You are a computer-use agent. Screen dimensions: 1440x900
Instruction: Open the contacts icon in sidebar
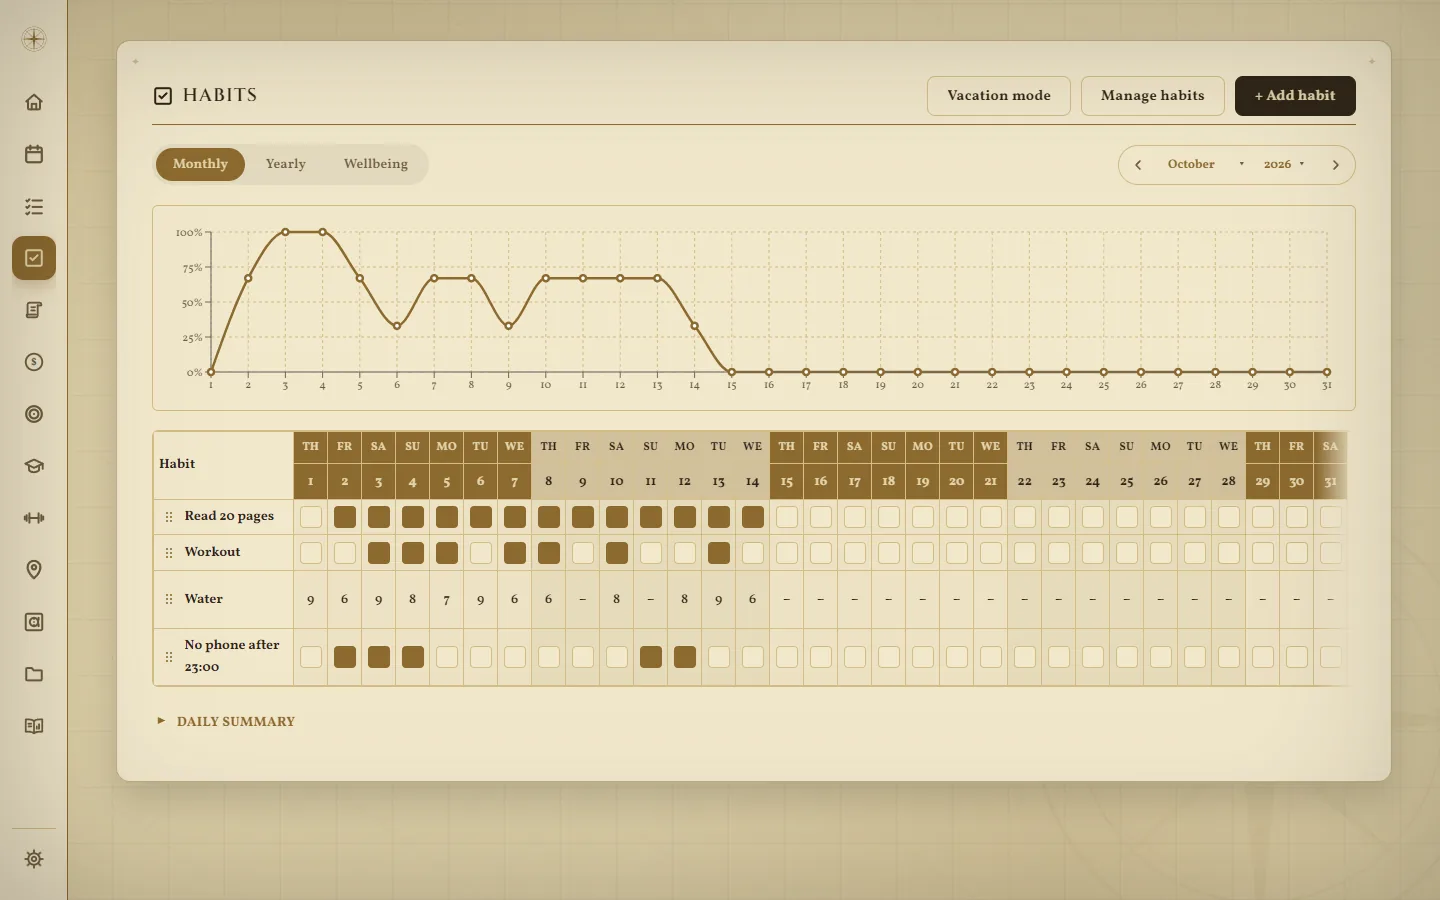pyautogui.click(x=34, y=622)
